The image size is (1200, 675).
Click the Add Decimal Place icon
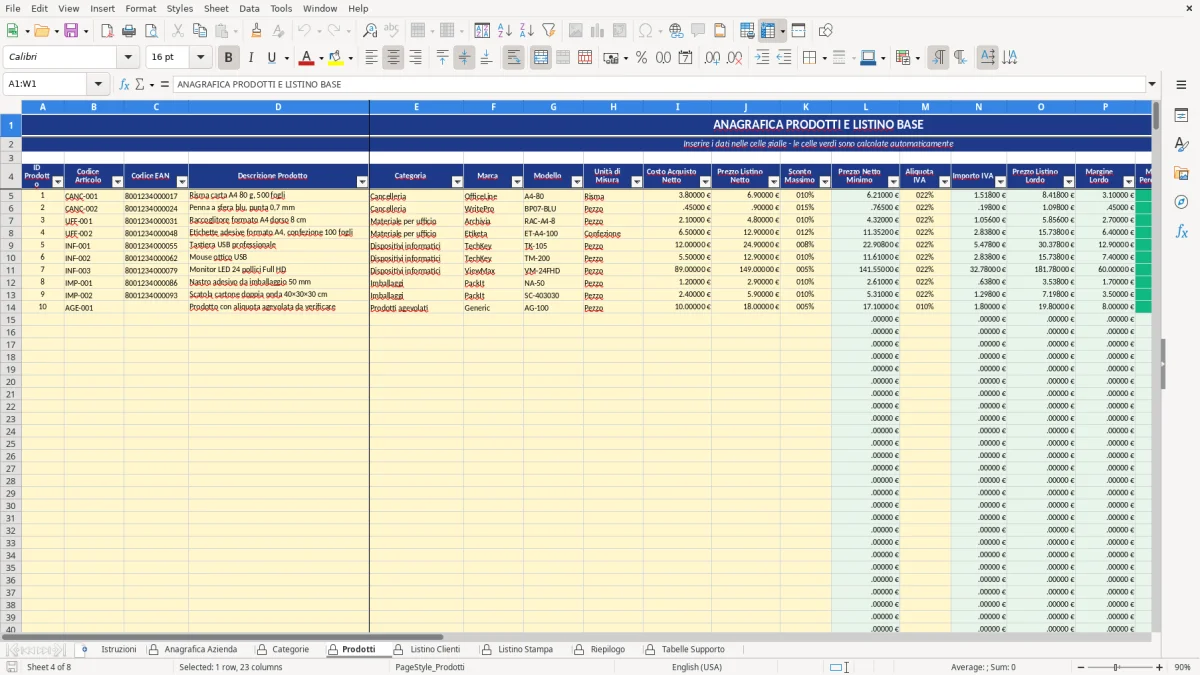coord(712,58)
